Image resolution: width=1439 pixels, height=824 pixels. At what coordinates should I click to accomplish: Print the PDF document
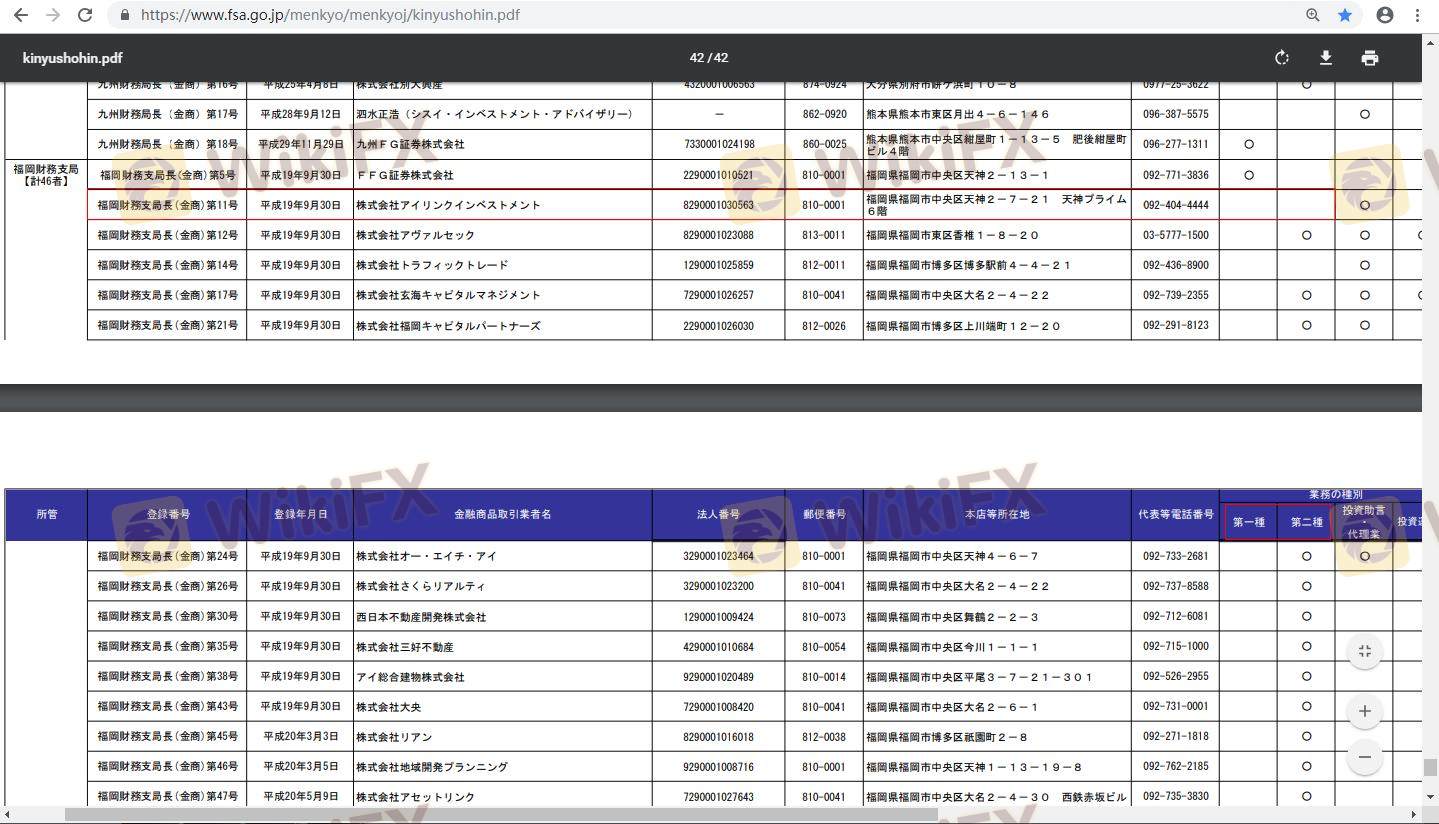coord(1369,58)
